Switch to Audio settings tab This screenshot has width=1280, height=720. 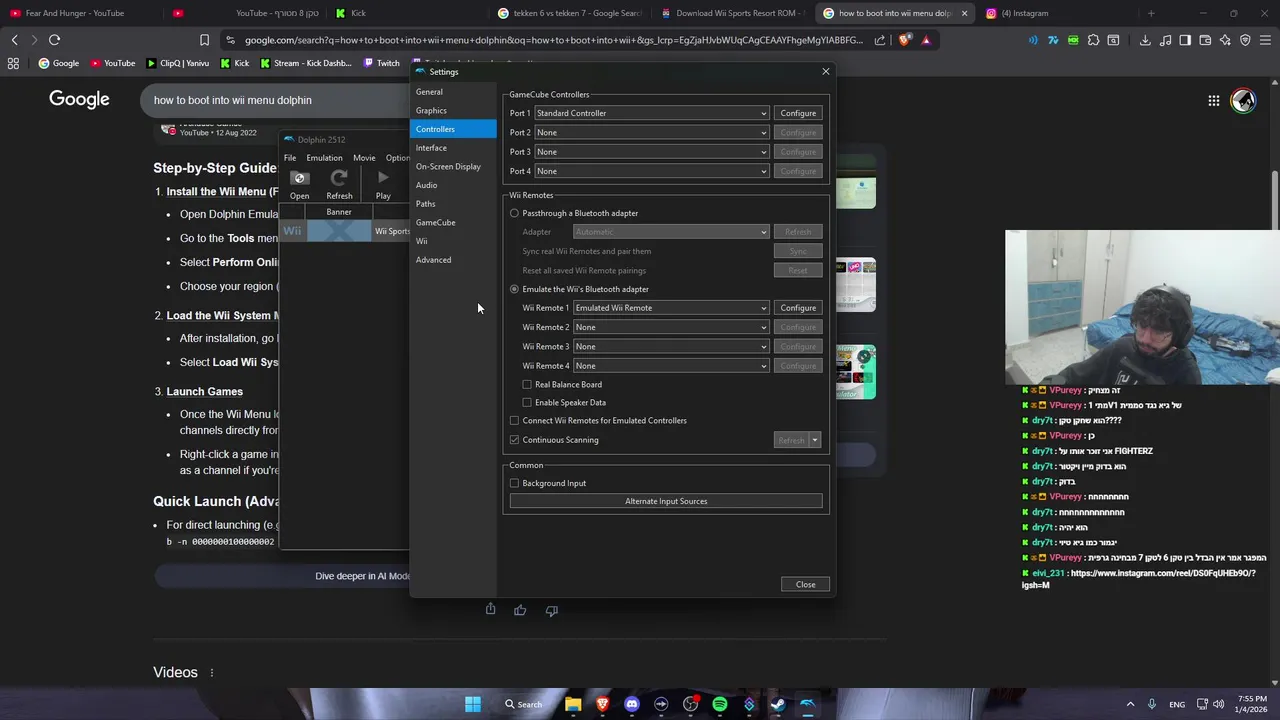click(453, 185)
